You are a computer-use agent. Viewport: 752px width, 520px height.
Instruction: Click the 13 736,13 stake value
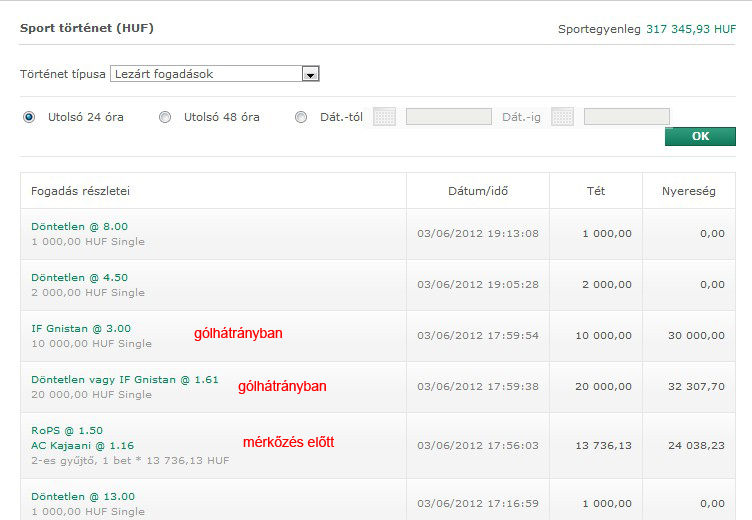(x=603, y=445)
